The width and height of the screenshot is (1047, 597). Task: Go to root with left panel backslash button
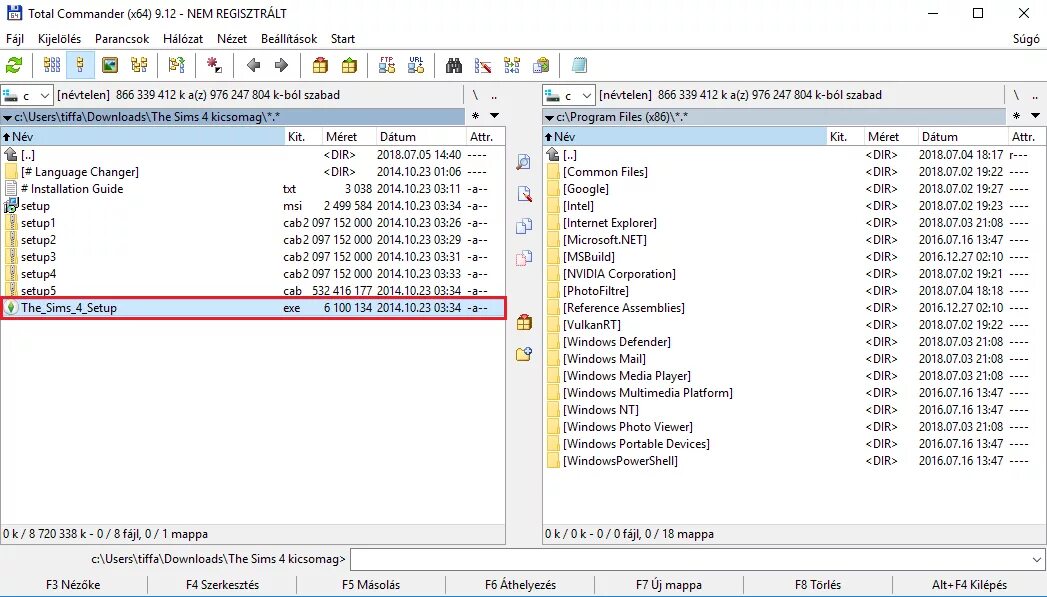pos(475,95)
